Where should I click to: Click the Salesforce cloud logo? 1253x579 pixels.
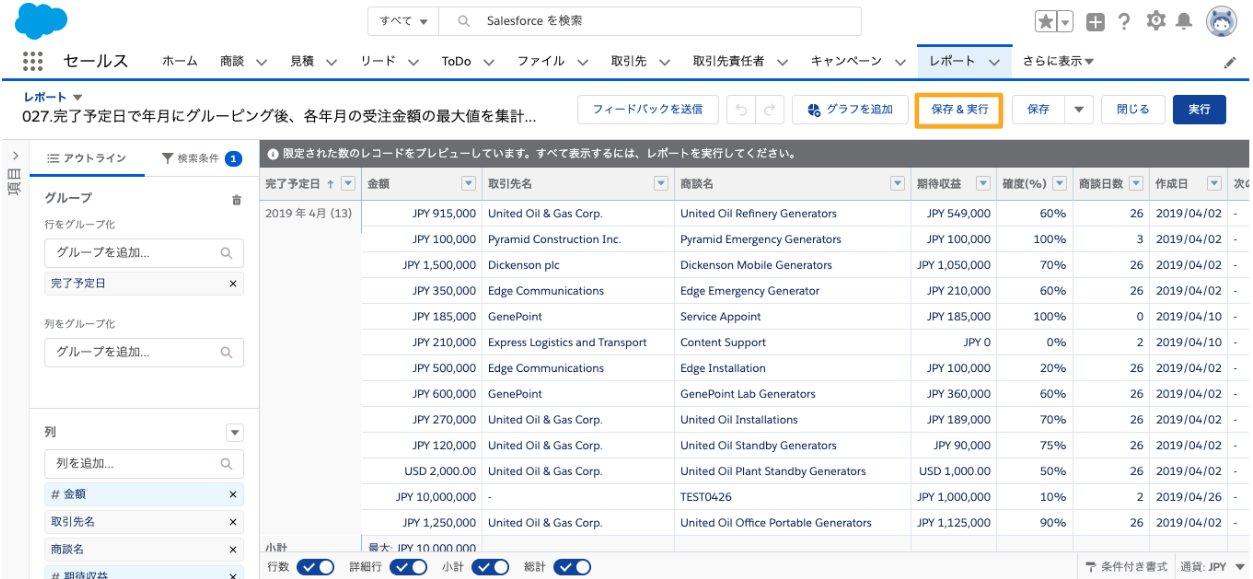[41, 21]
